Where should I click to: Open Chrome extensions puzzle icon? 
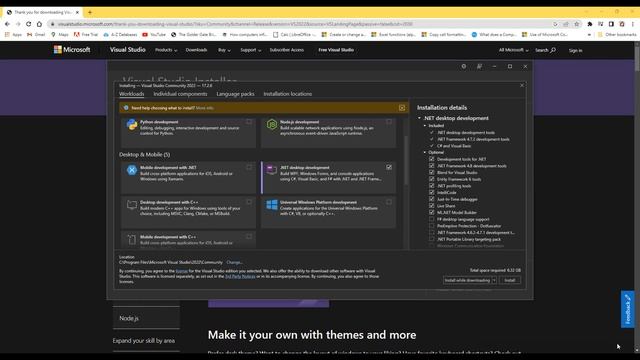pos(590,24)
